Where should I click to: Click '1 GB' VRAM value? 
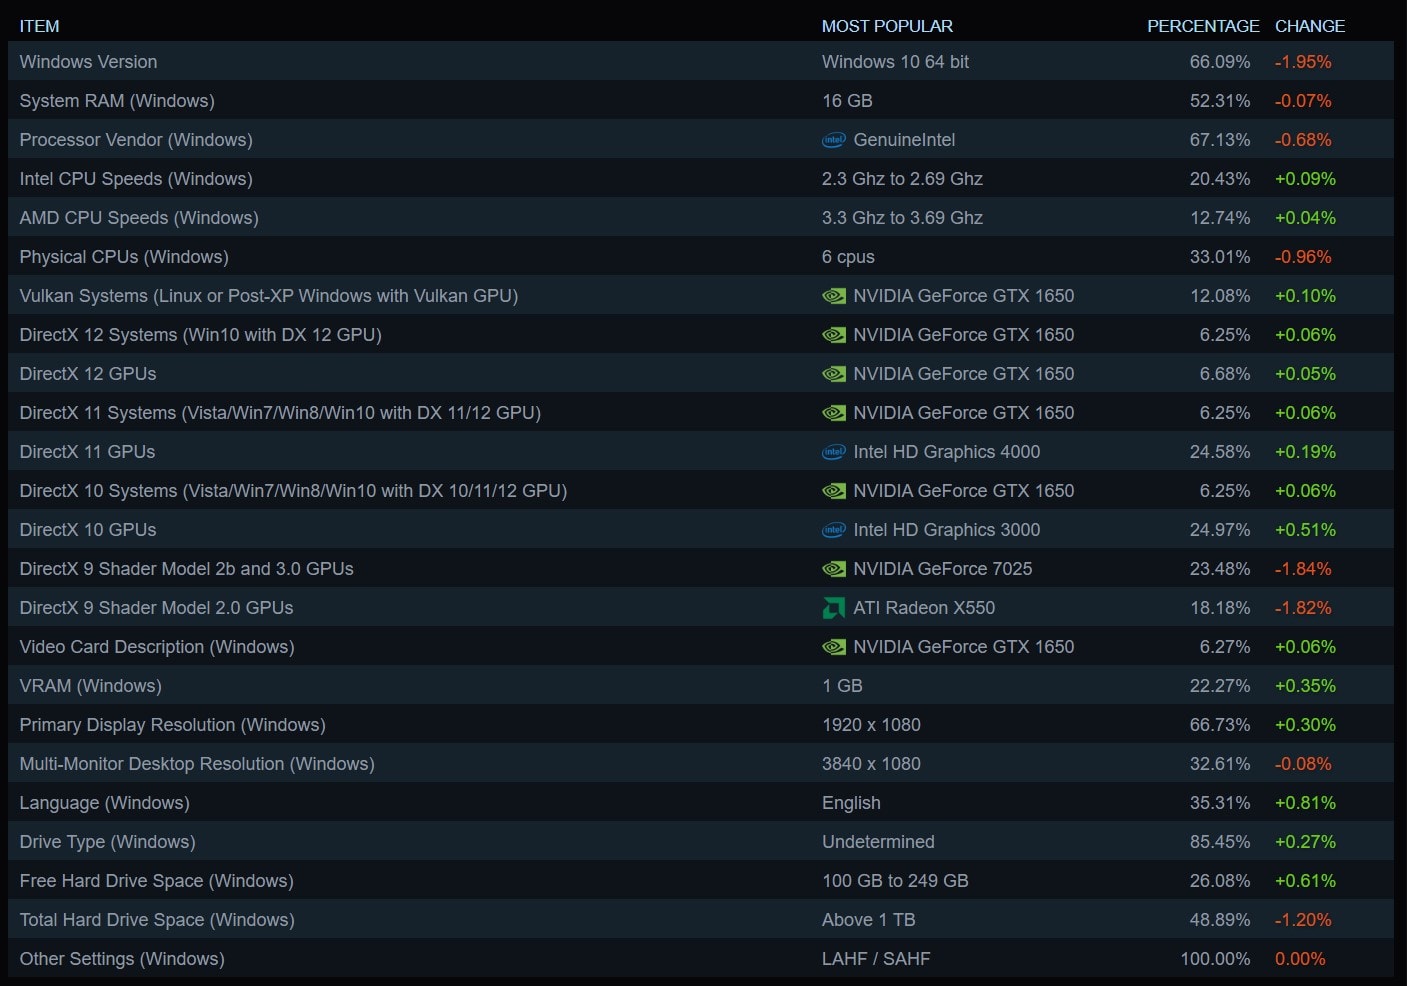click(842, 686)
